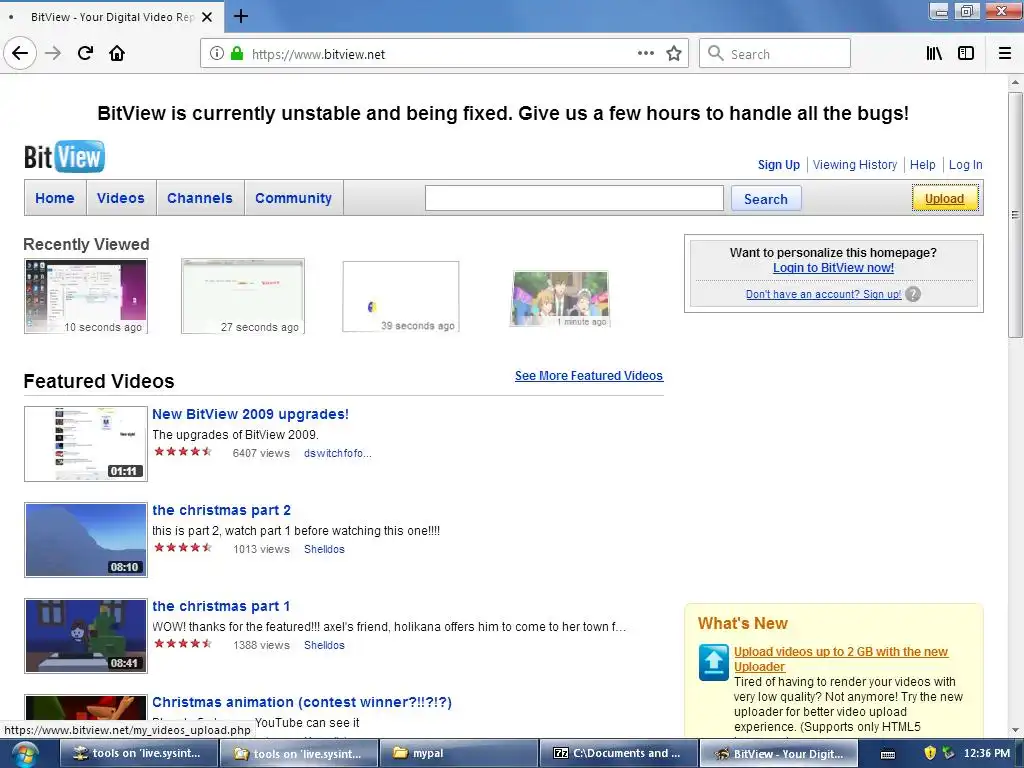The image size is (1024, 768).
Task: Switch to the Channels tab
Action: [x=200, y=198]
